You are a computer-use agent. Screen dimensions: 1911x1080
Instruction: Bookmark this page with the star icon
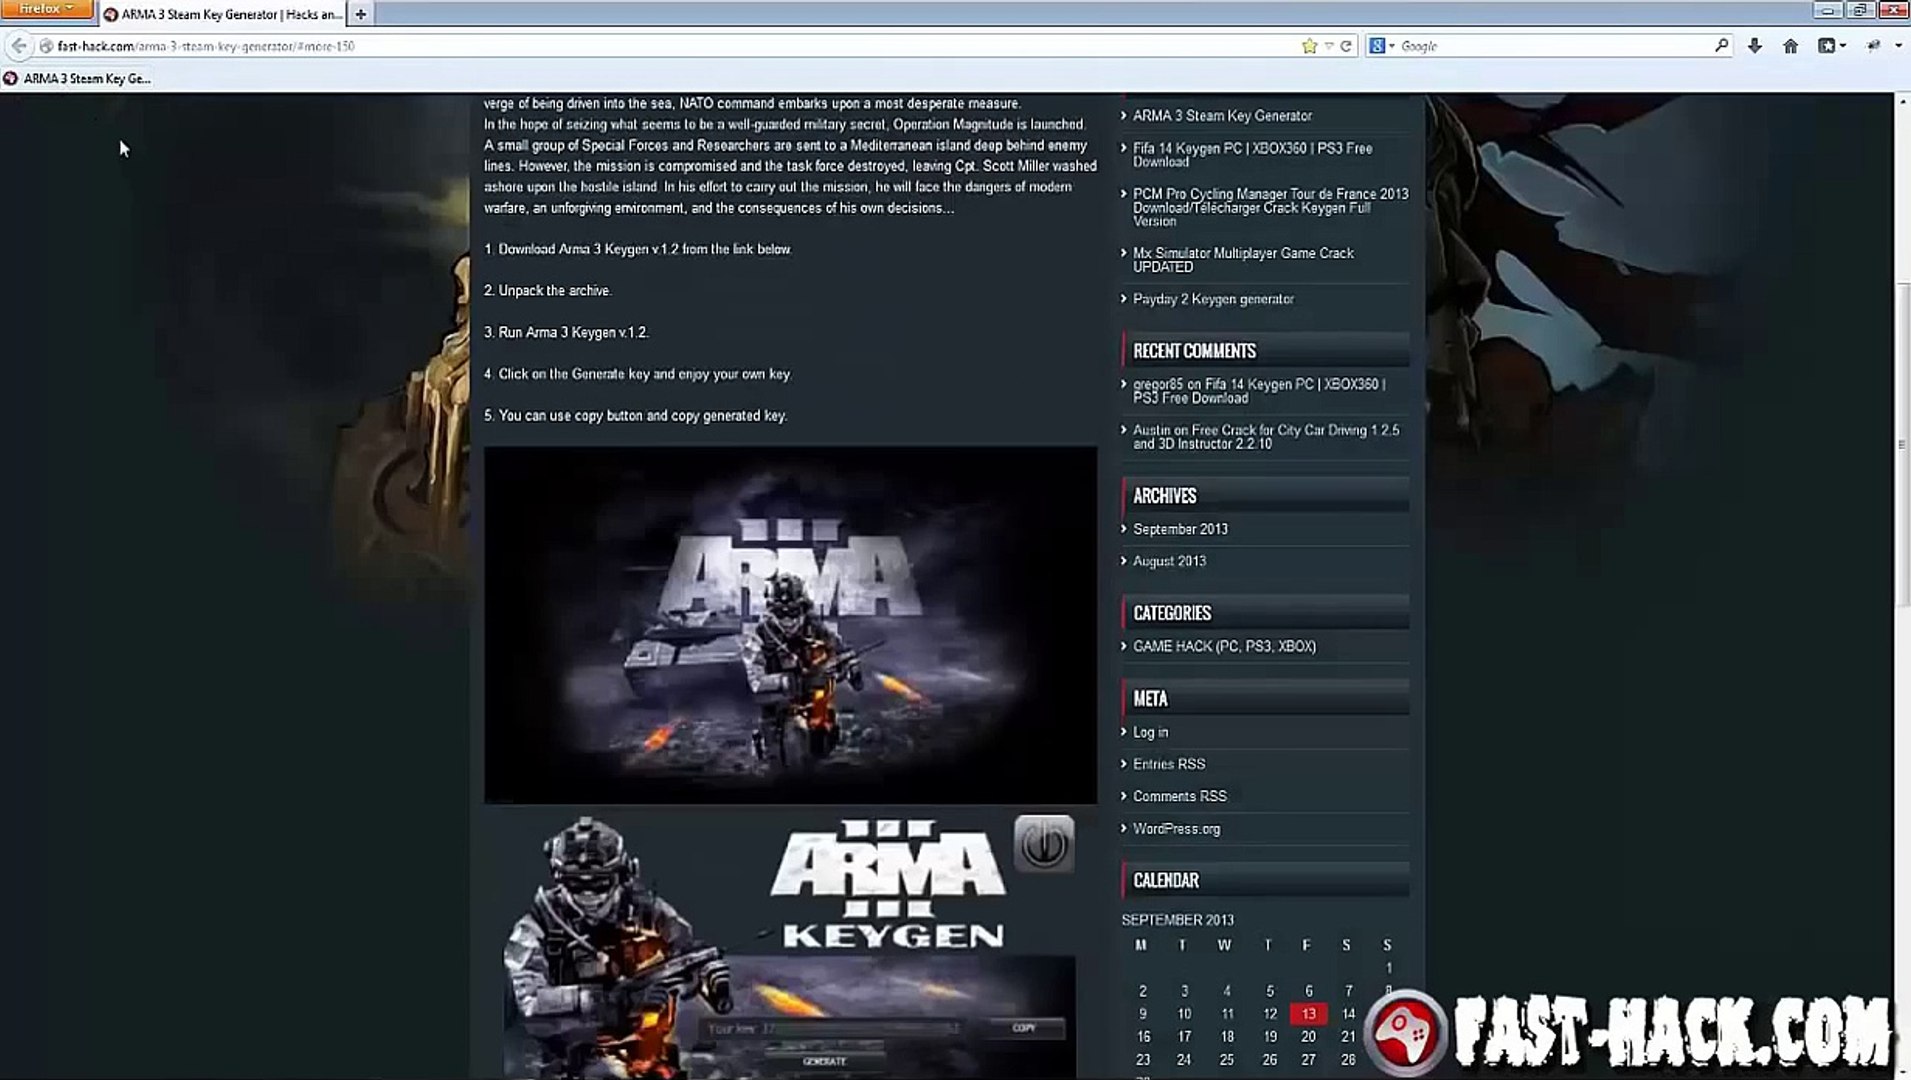[x=1309, y=46]
